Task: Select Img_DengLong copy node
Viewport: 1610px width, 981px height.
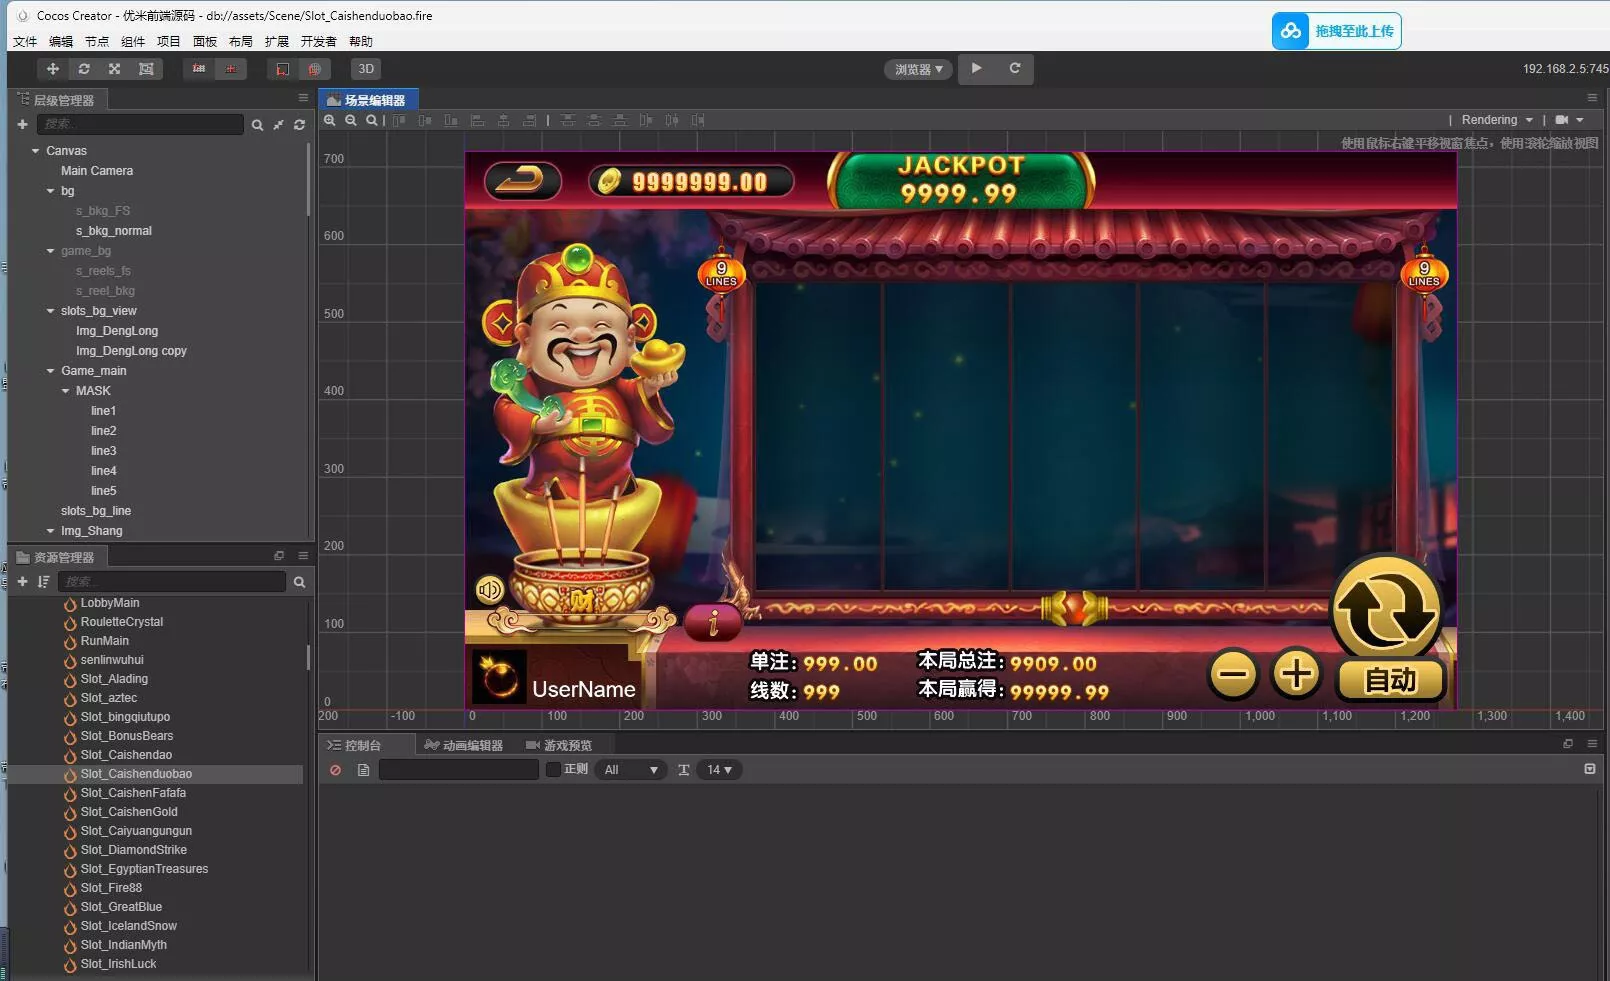Action: coord(131,351)
